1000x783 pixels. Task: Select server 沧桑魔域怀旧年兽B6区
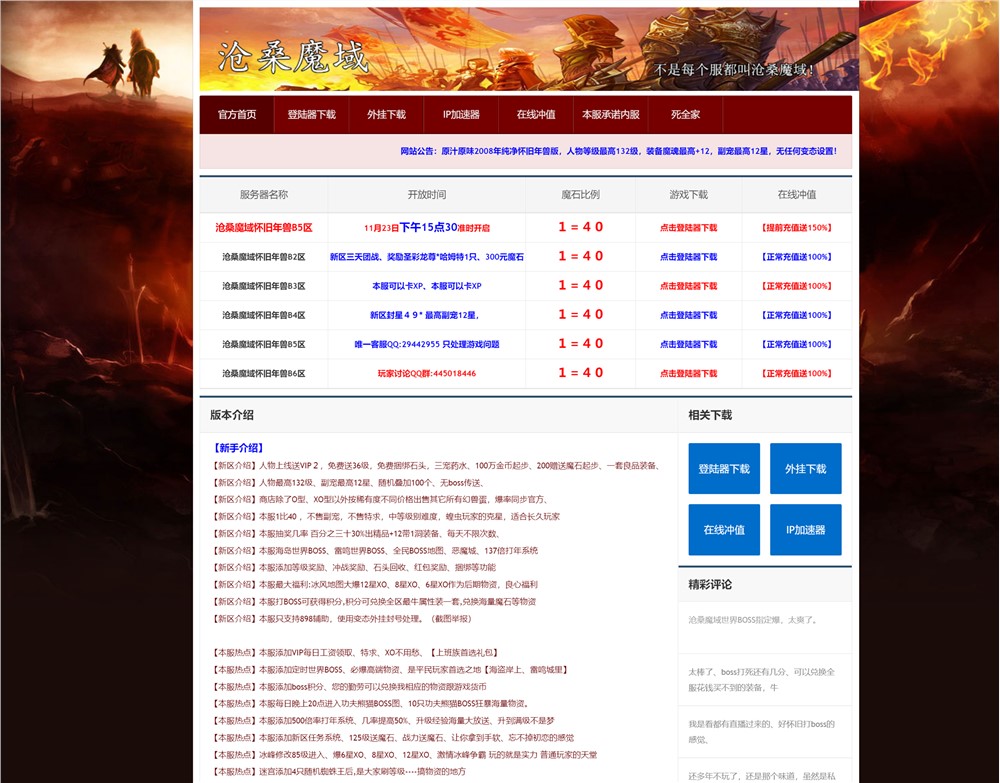[x=263, y=373]
